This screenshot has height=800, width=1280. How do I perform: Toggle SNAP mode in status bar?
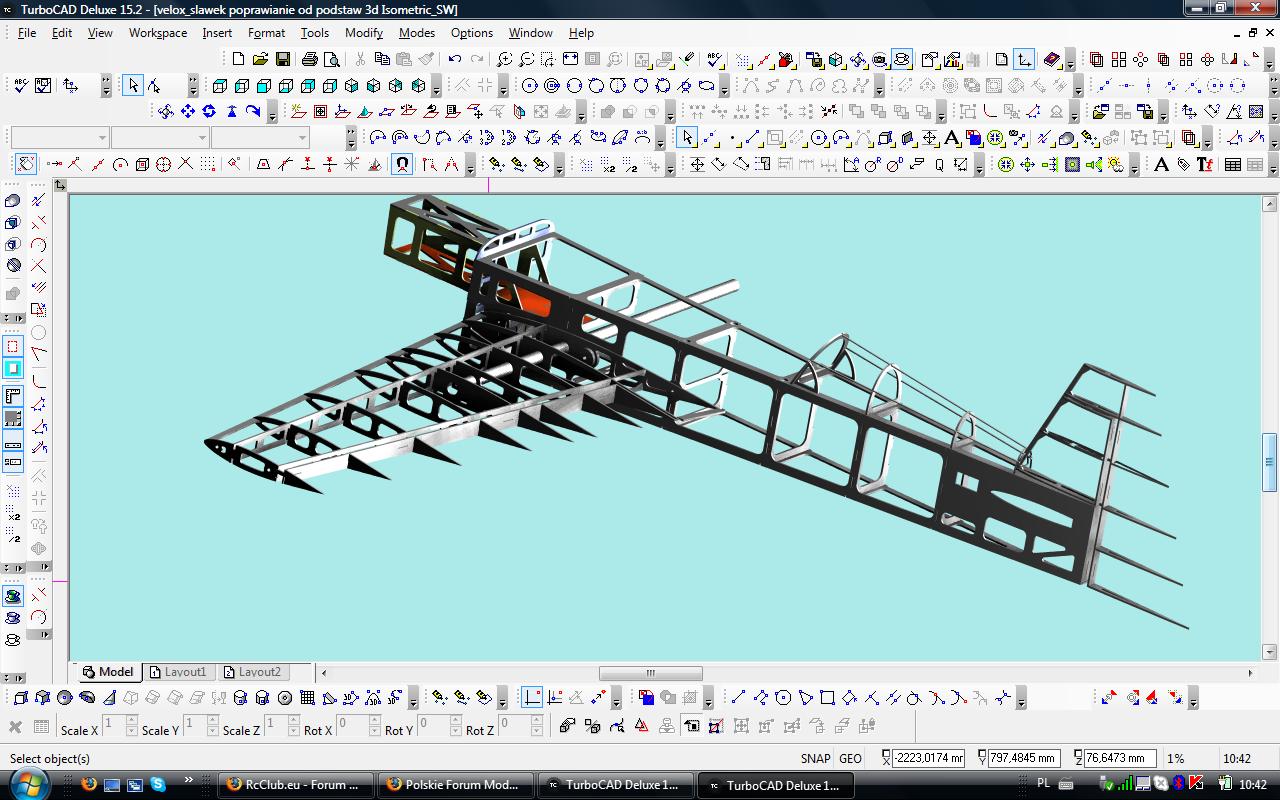815,758
